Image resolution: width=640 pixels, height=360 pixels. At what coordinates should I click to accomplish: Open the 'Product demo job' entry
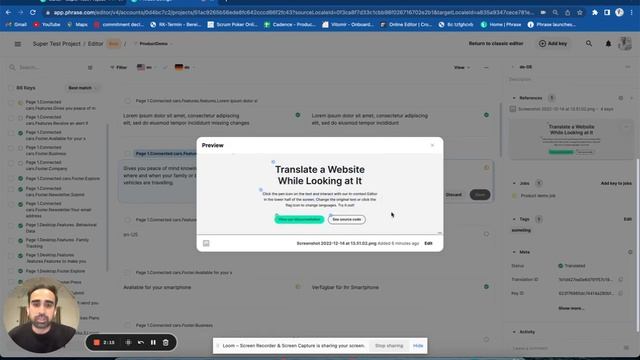click(538, 196)
